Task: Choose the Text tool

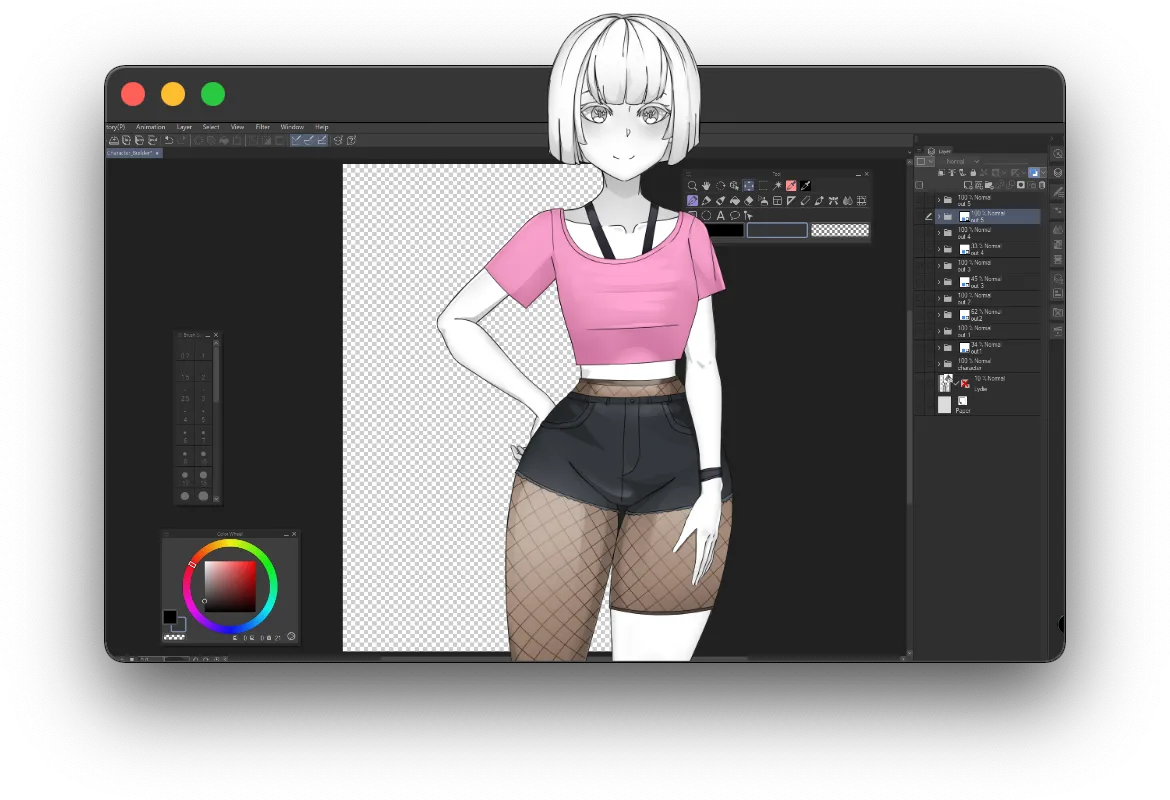Action: click(720, 215)
